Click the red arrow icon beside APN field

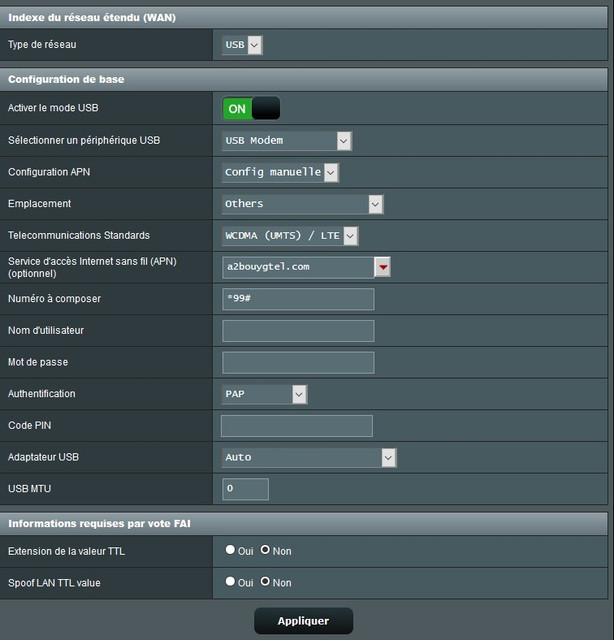[382, 267]
